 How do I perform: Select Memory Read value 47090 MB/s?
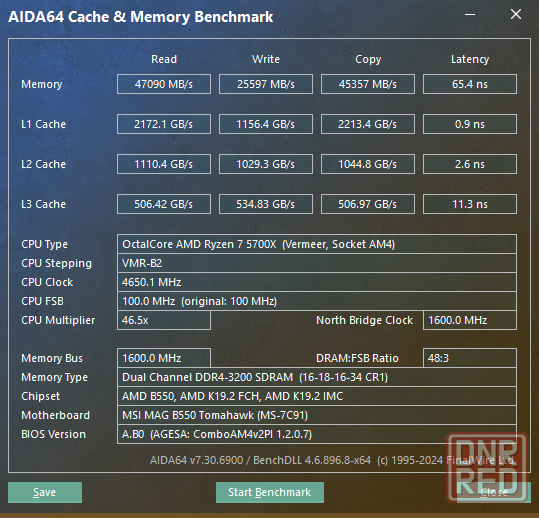[164, 84]
